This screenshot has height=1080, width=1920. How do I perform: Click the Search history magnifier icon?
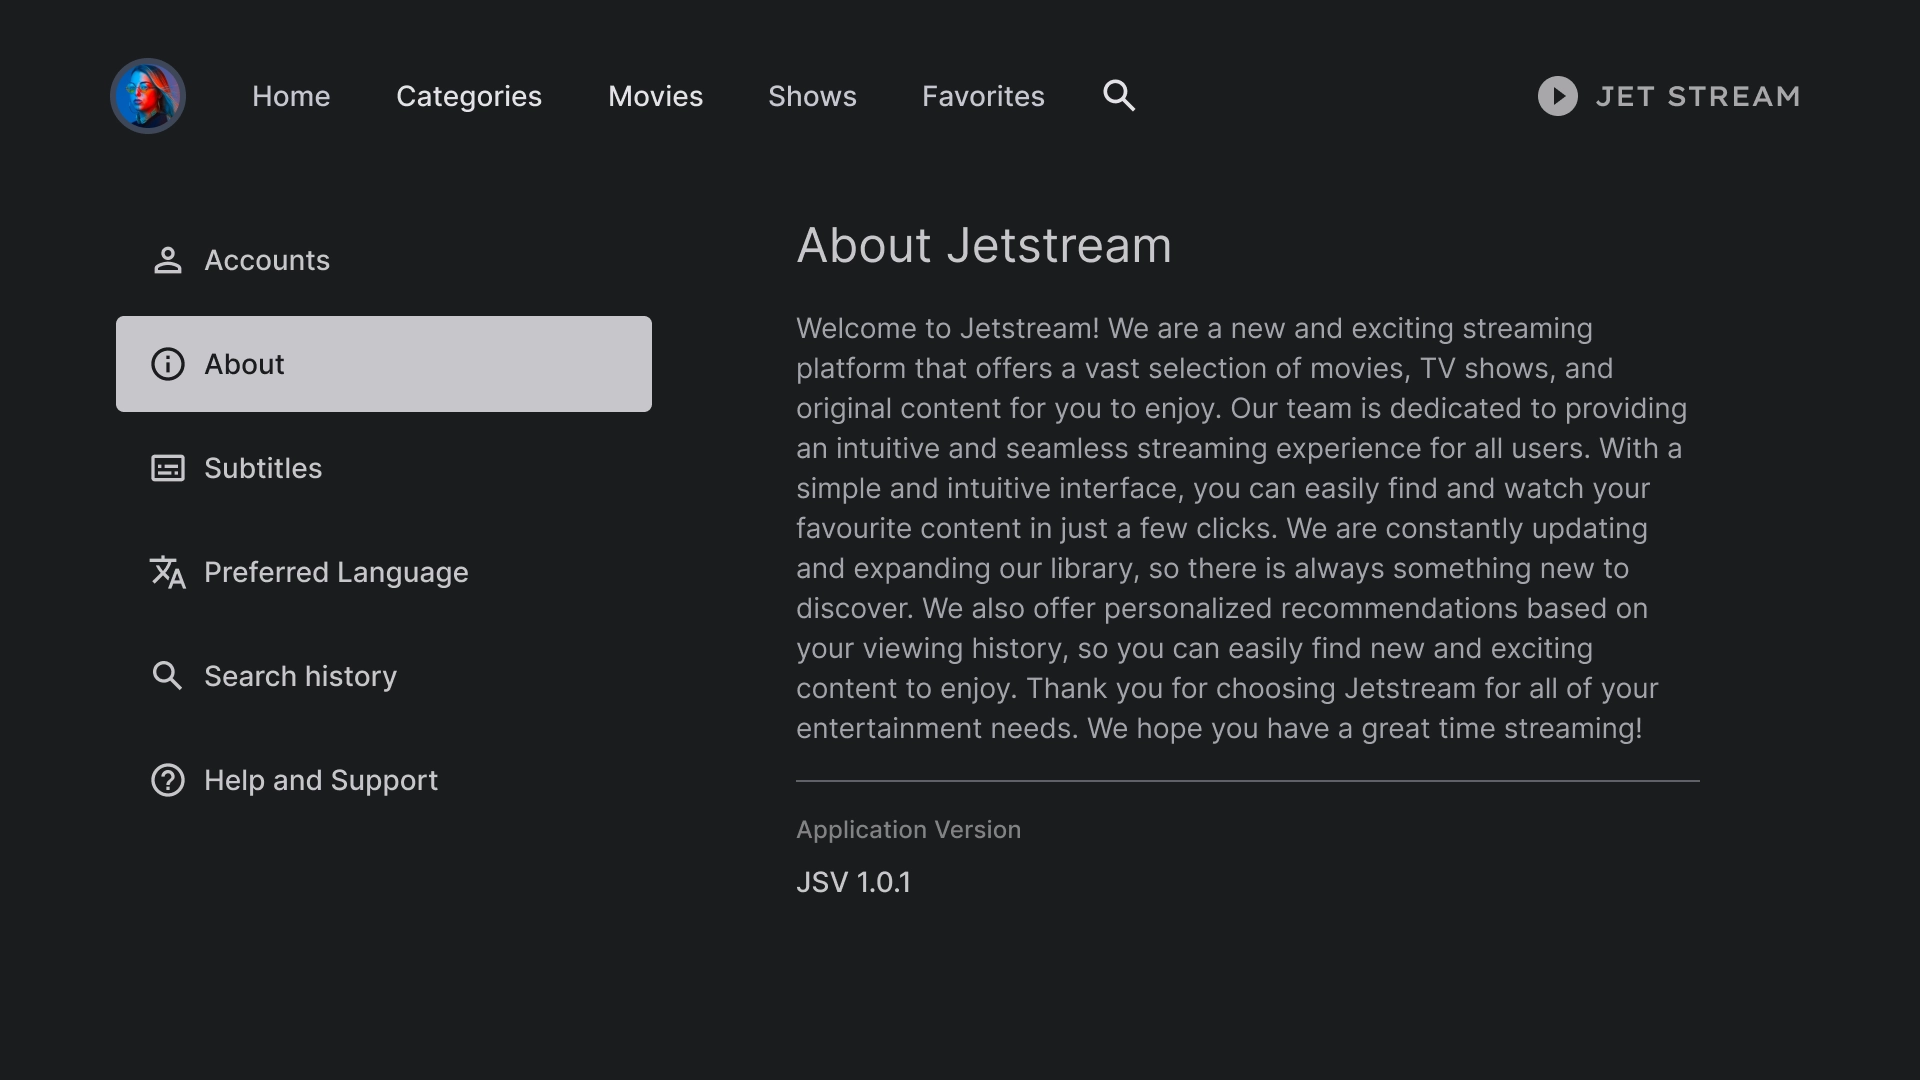[x=168, y=676]
